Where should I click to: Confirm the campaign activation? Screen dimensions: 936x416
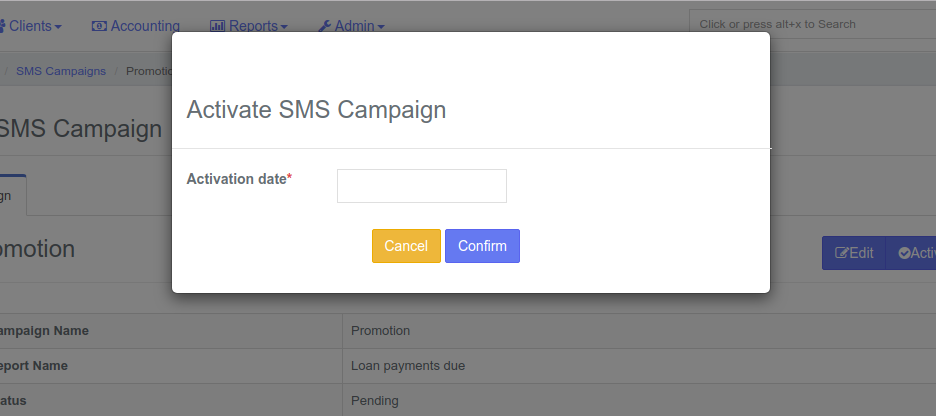[x=482, y=246]
